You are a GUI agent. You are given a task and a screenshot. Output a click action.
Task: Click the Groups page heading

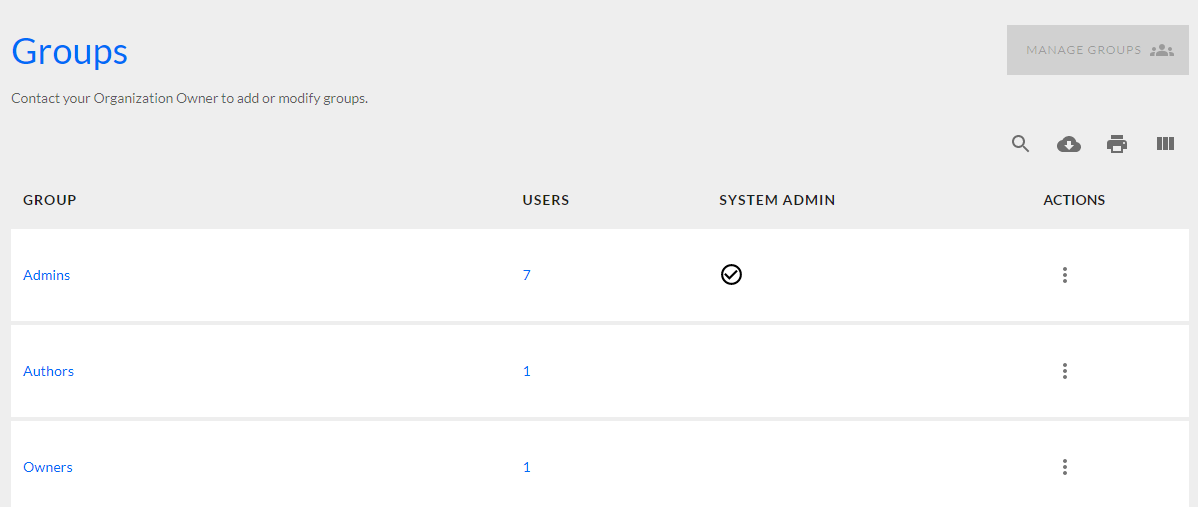click(70, 52)
